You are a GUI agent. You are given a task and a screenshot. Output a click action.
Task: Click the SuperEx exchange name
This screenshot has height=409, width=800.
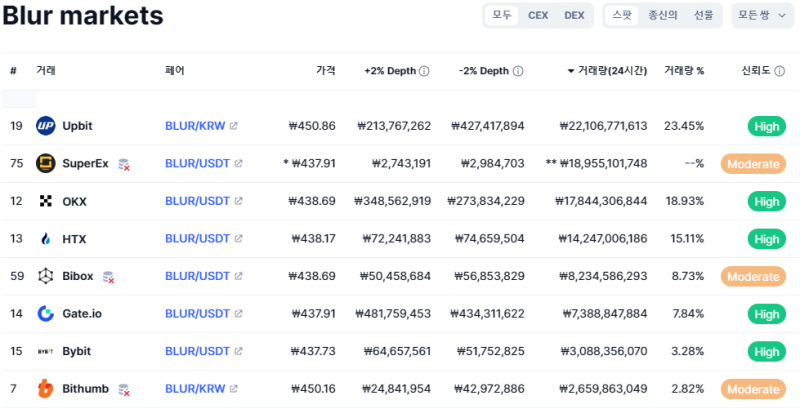click(x=85, y=164)
